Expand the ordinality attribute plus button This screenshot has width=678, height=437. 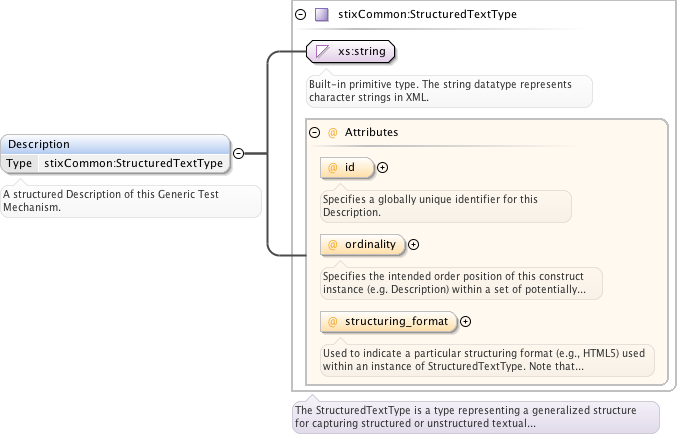(414, 244)
